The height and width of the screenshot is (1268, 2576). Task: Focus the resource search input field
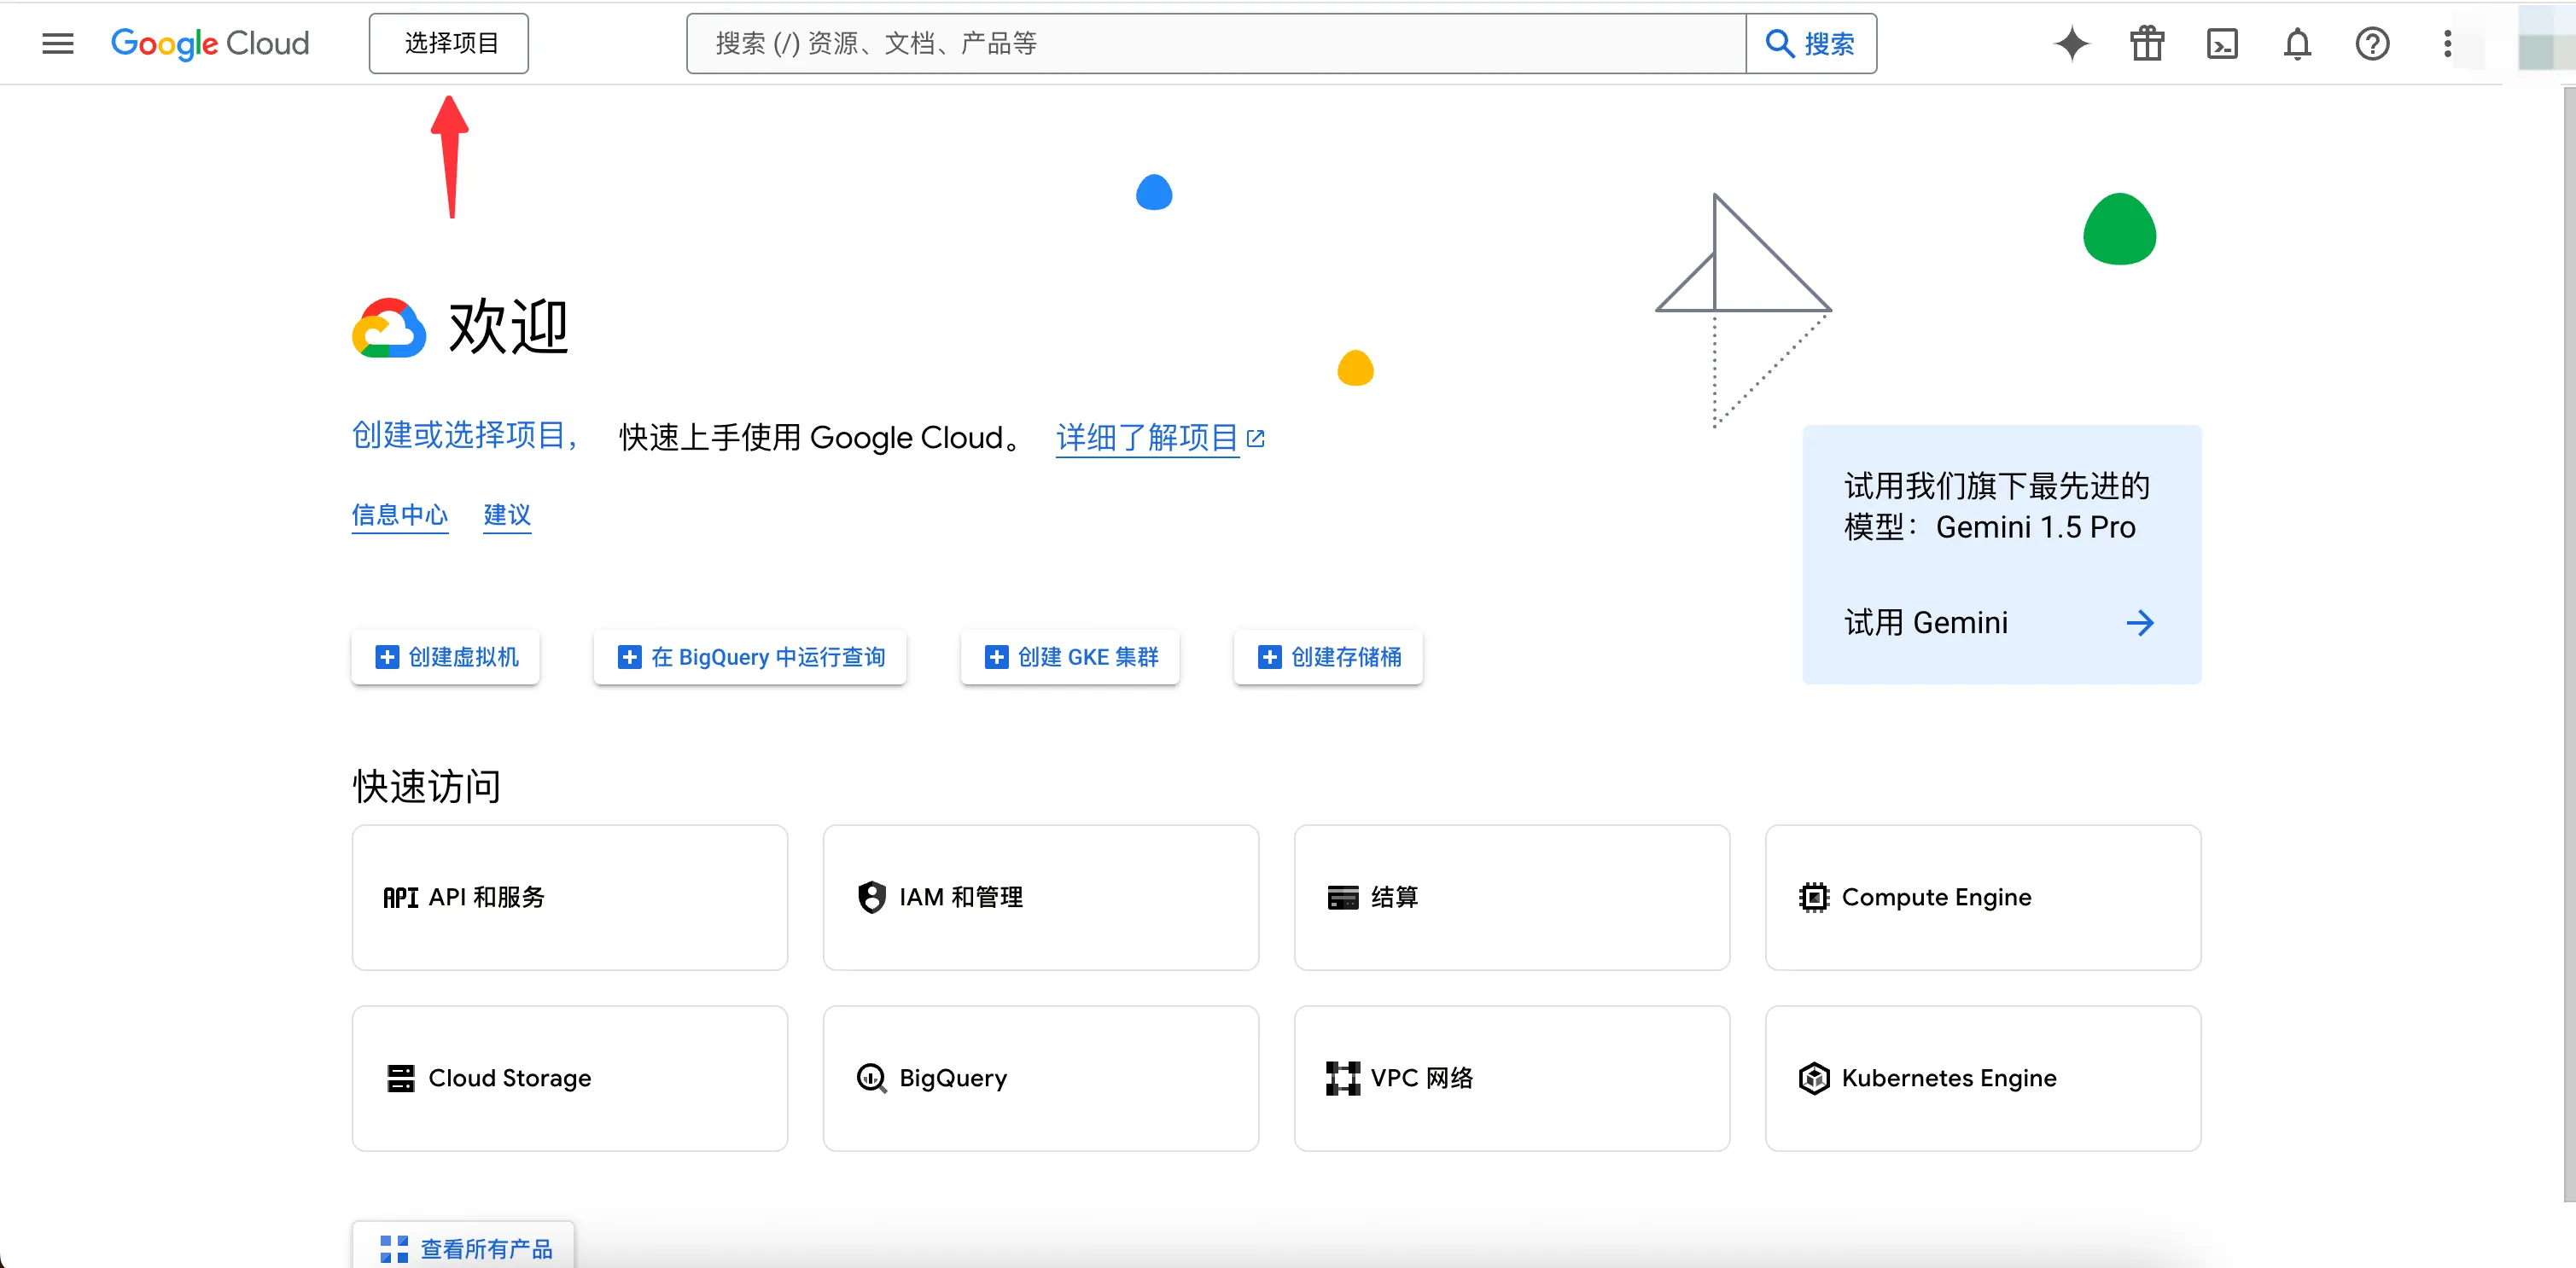pos(1215,43)
